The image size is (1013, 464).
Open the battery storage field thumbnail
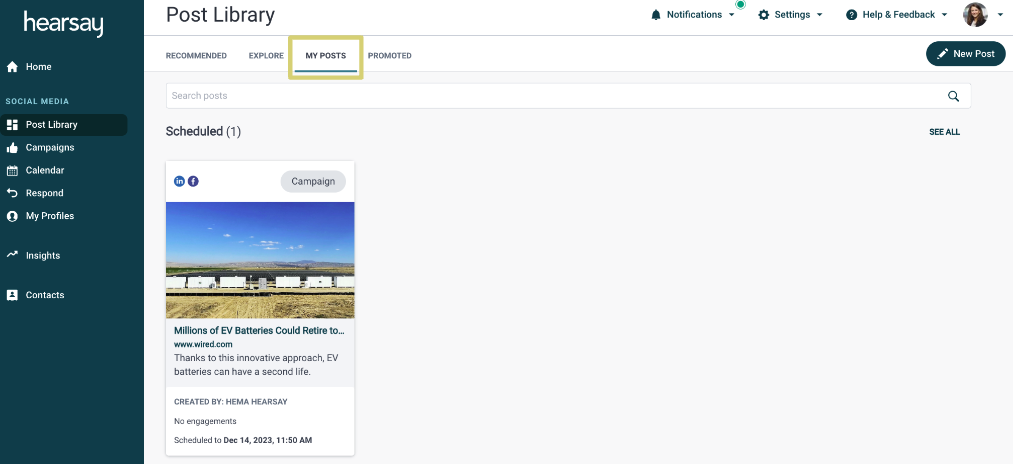click(260, 260)
